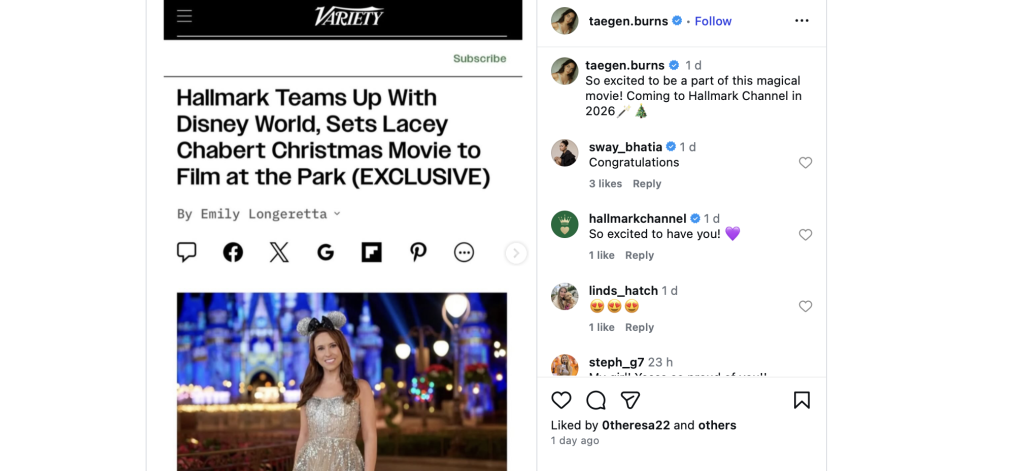Open hallmarkchannel's profile avatar
The width and height of the screenshot is (1024, 471).
coord(565,225)
